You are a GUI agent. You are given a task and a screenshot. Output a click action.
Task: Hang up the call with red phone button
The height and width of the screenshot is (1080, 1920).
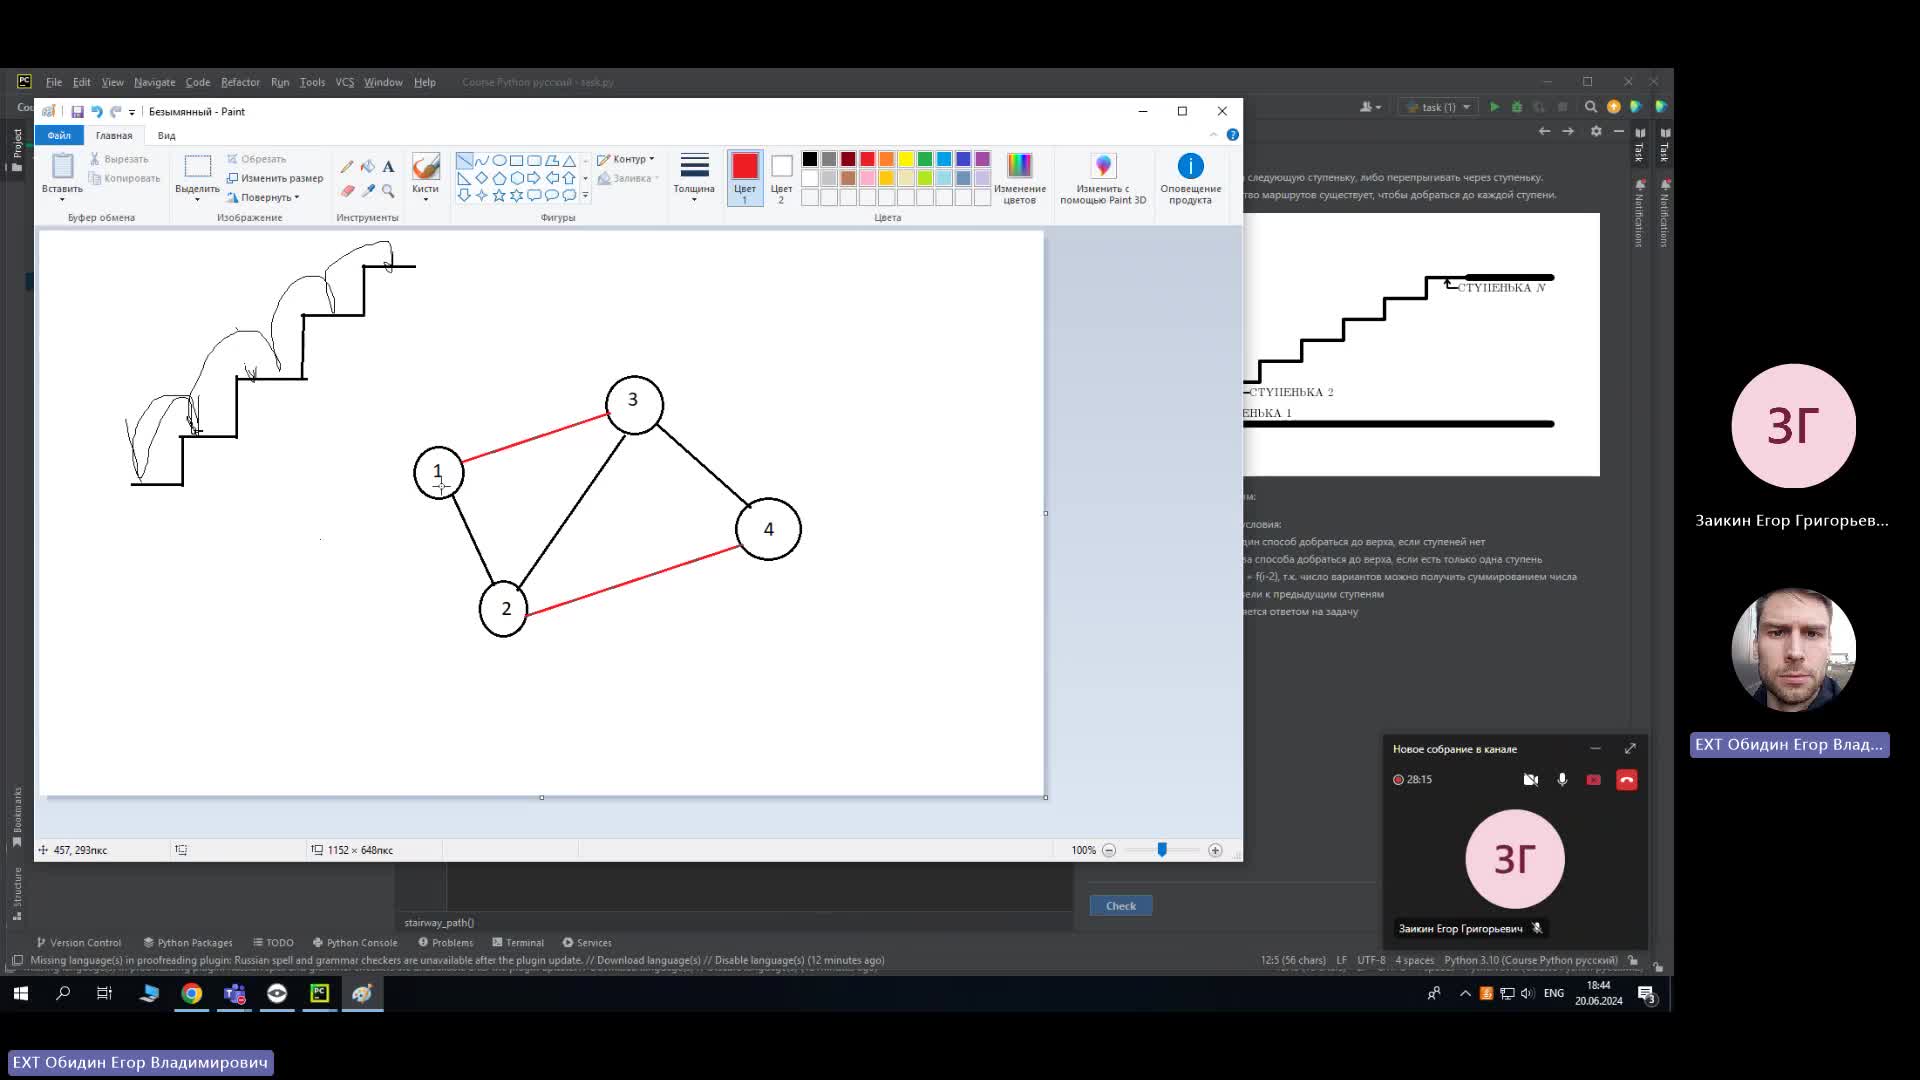coord(1627,780)
